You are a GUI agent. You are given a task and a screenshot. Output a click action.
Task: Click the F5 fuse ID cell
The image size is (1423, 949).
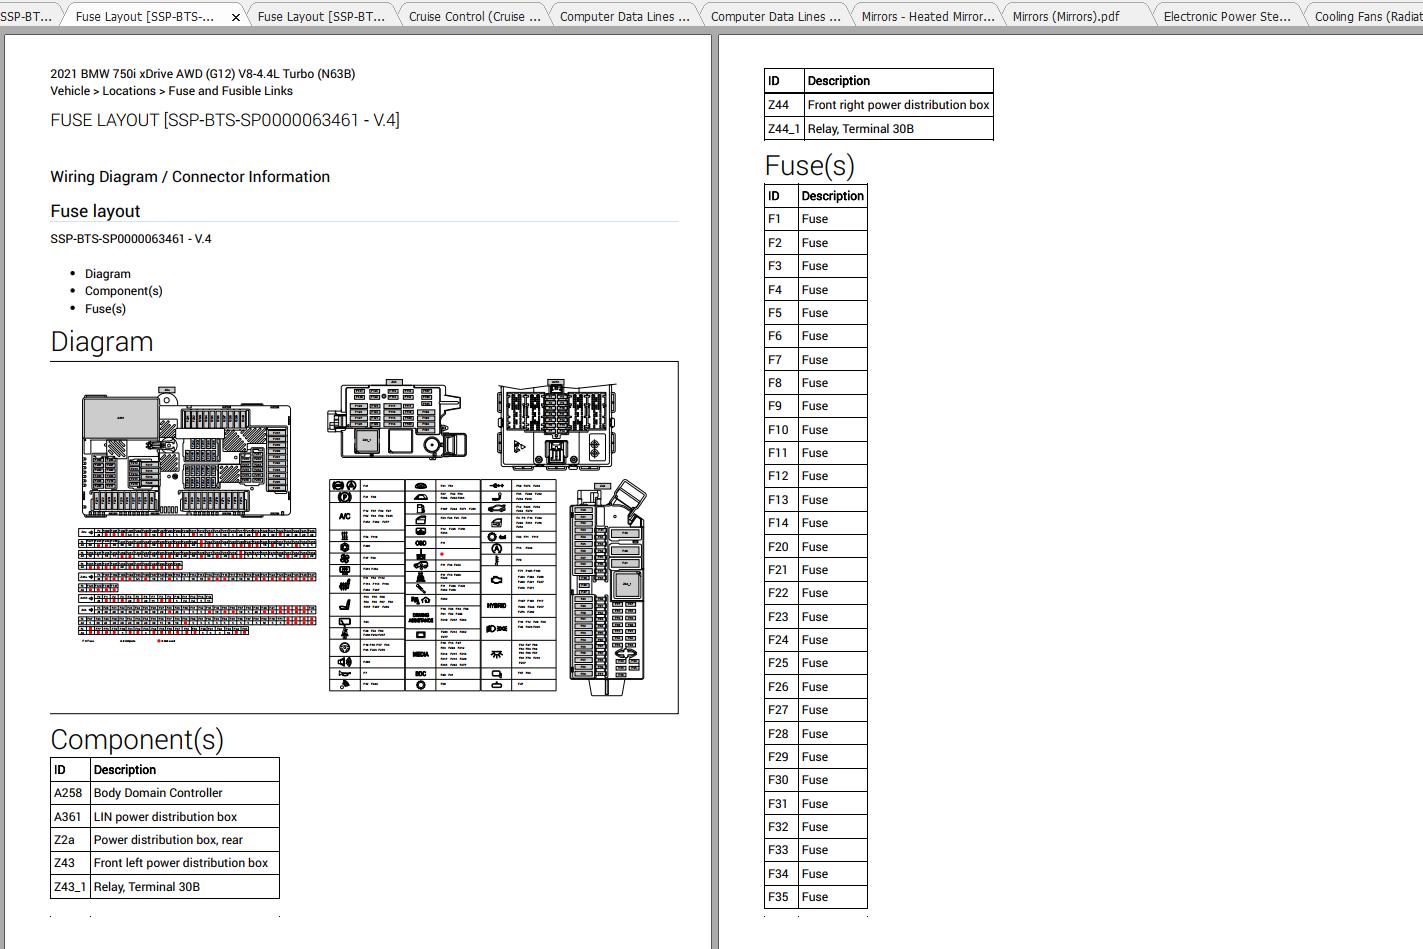pyautogui.click(x=781, y=313)
